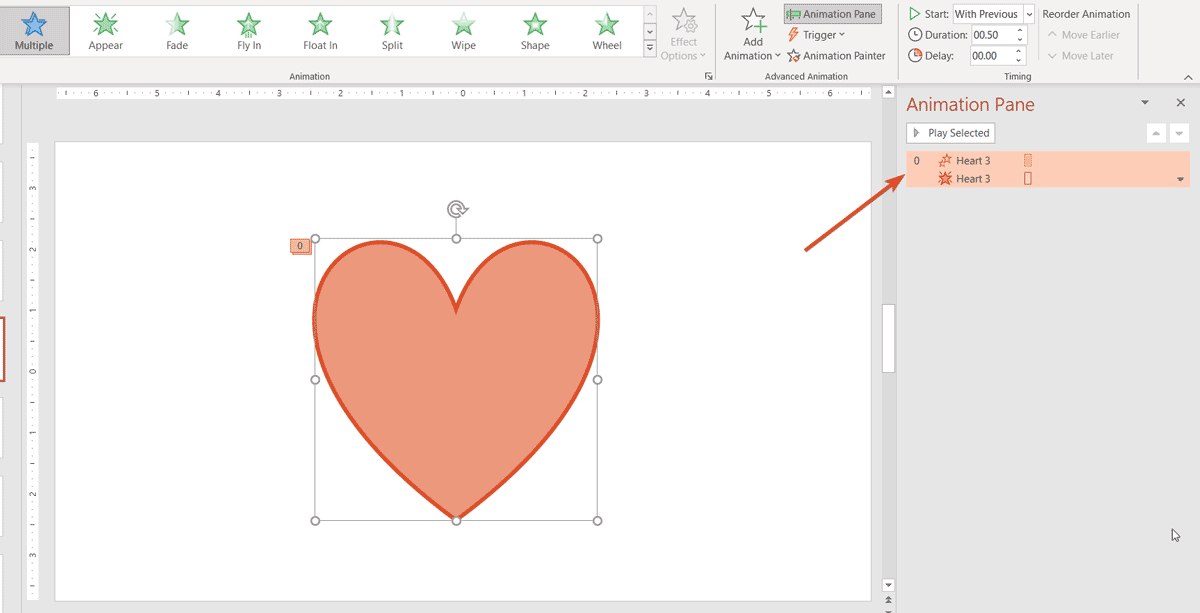Open second Heart 3 animation options arrow
This screenshot has width=1200, height=613.
tap(1180, 180)
